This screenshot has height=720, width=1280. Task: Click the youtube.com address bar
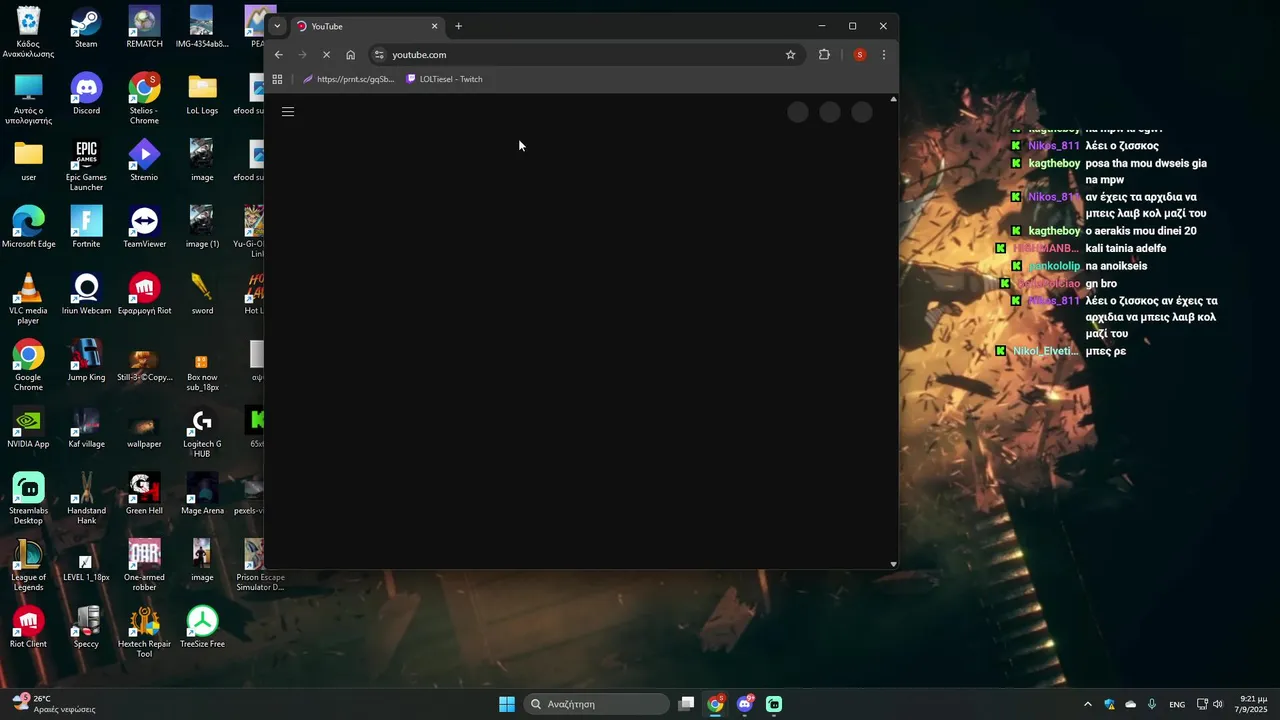(585, 55)
